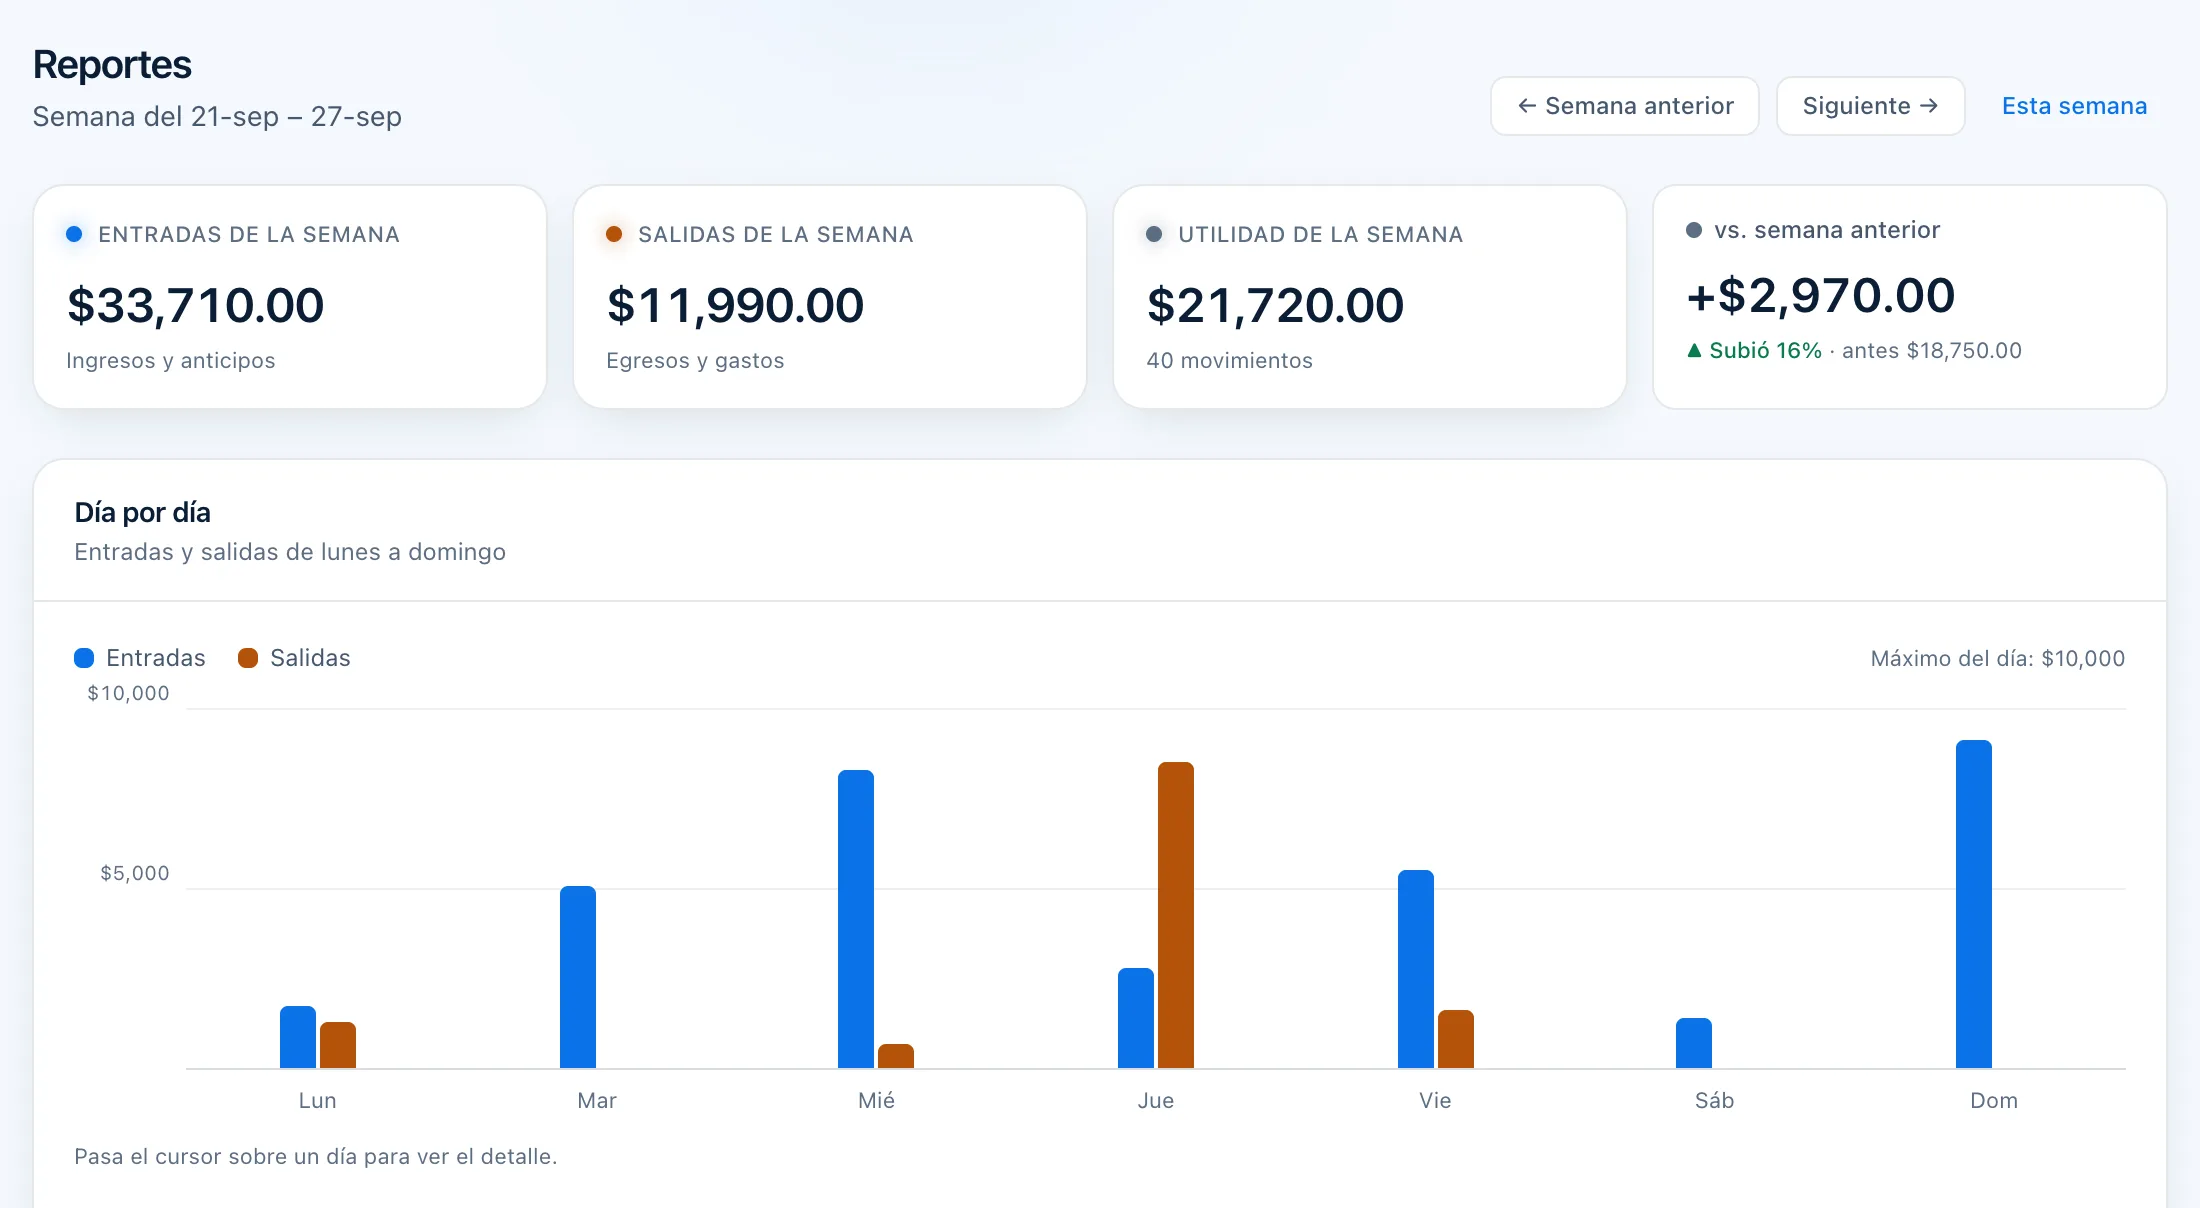Click the Siguiente week button
Viewport: 2200px width, 1208px height.
tap(1870, 106)
